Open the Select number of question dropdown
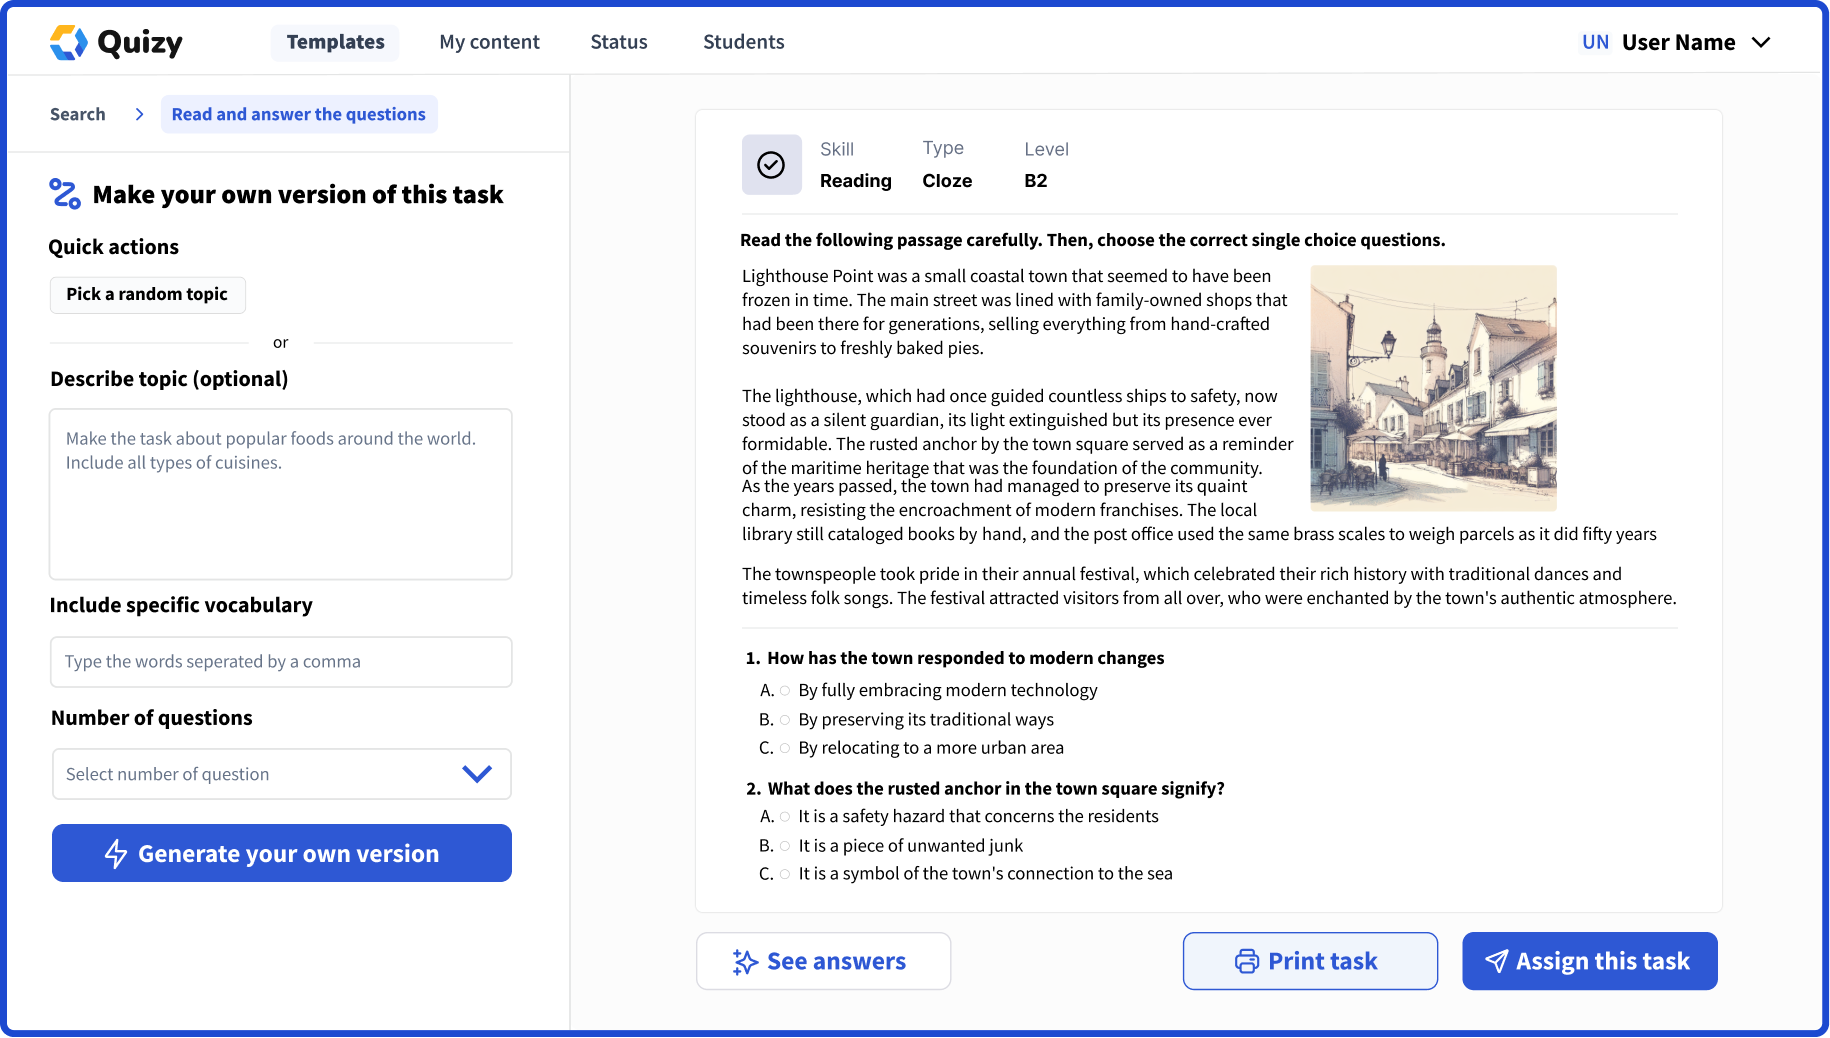The height and width of the screenshot is (1038, 1830). 281,774
